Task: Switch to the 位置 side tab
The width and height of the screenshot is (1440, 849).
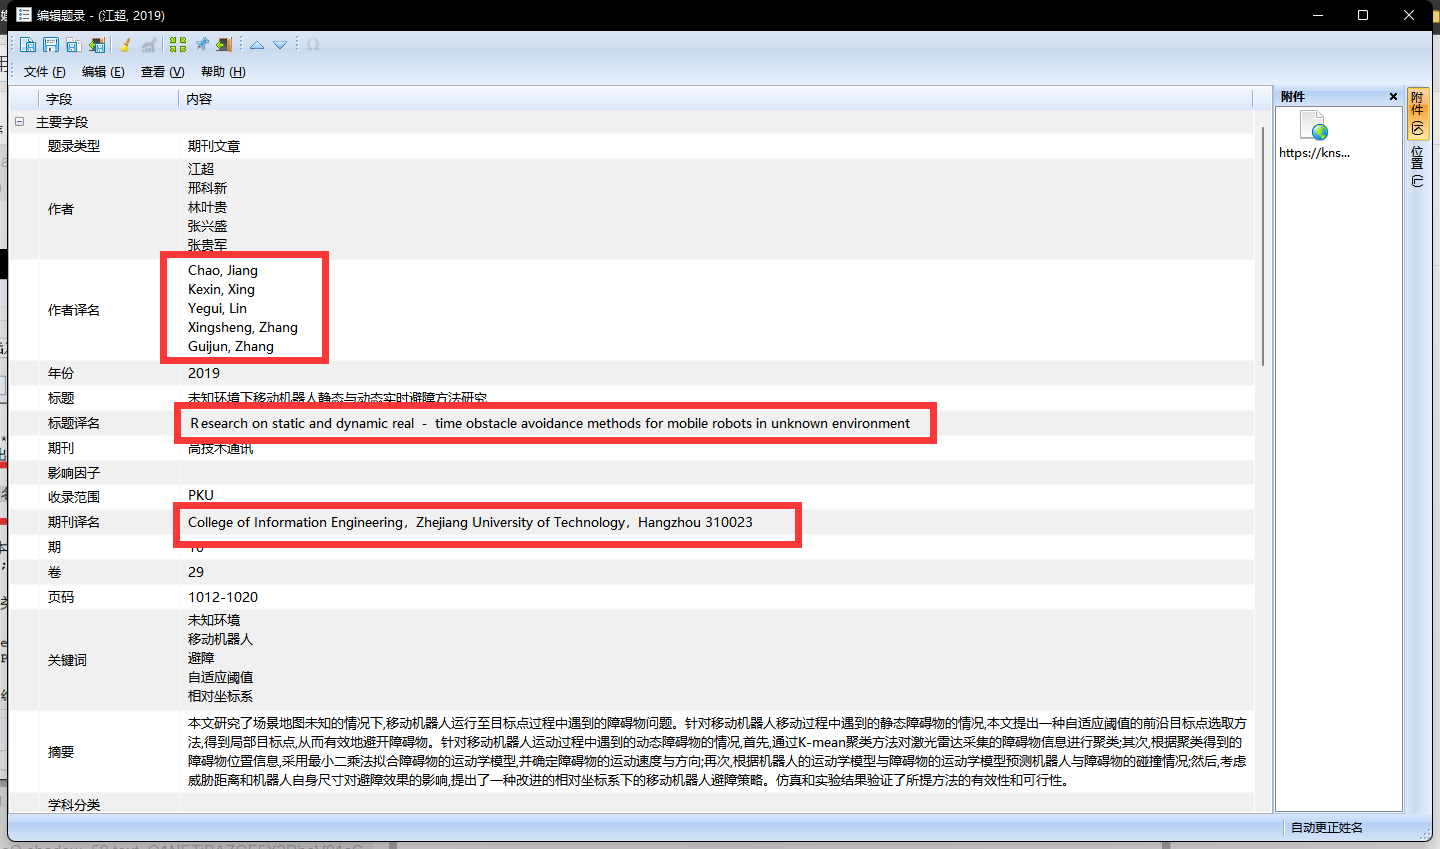Action: tap(1418, 163)
